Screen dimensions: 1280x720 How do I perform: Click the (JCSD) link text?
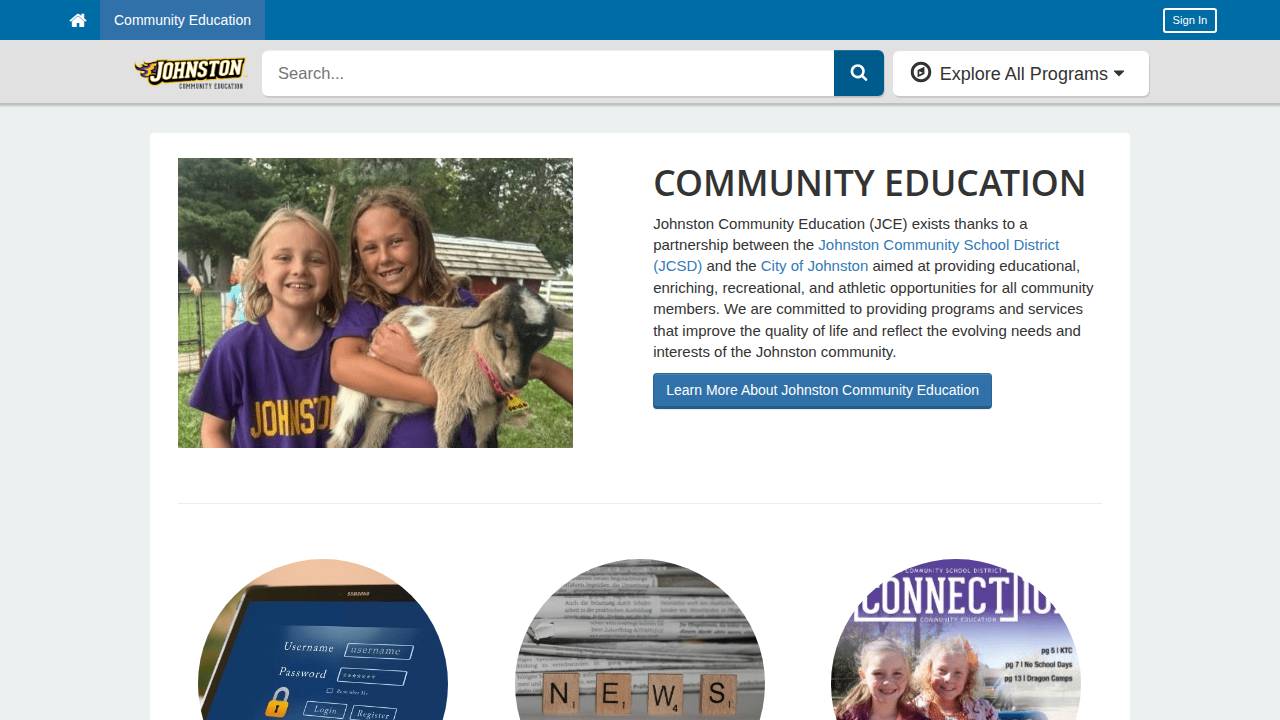tap(678, 266)
